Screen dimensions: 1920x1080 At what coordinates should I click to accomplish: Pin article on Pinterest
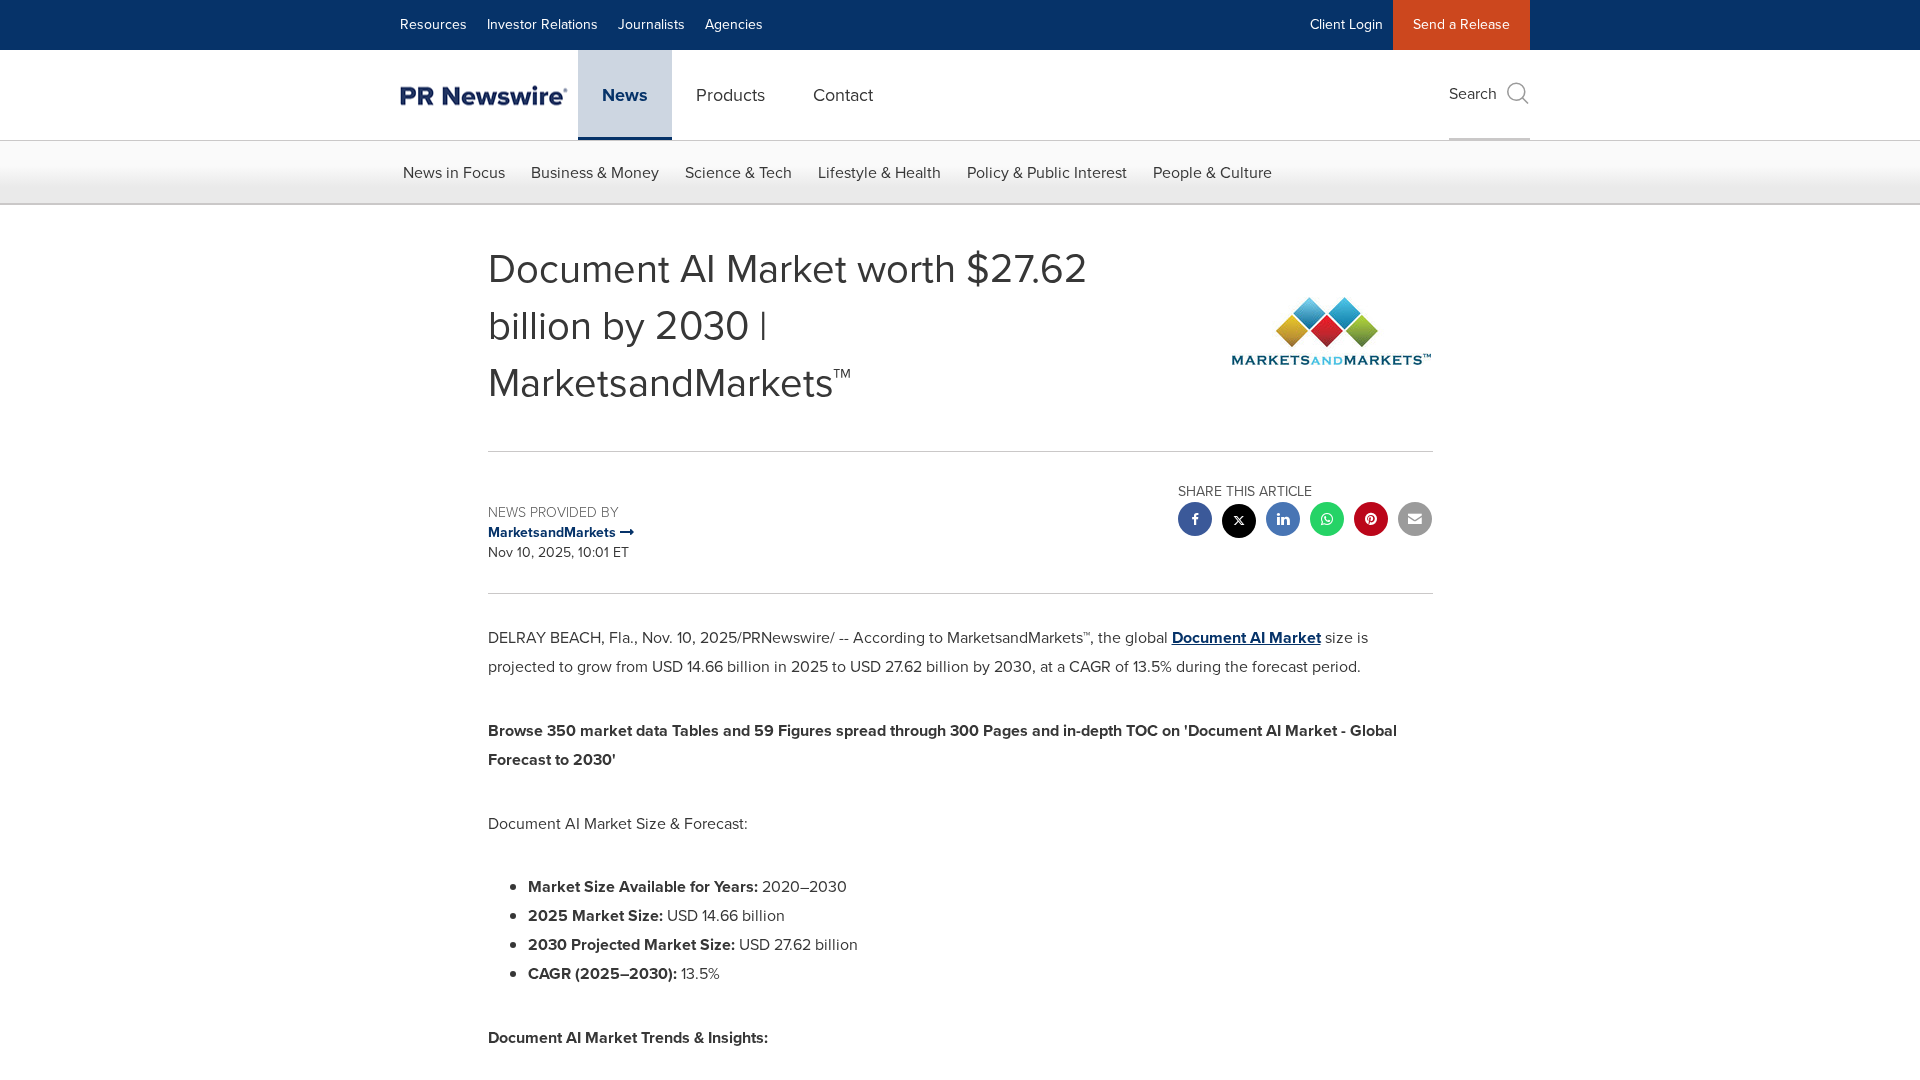1370,519
